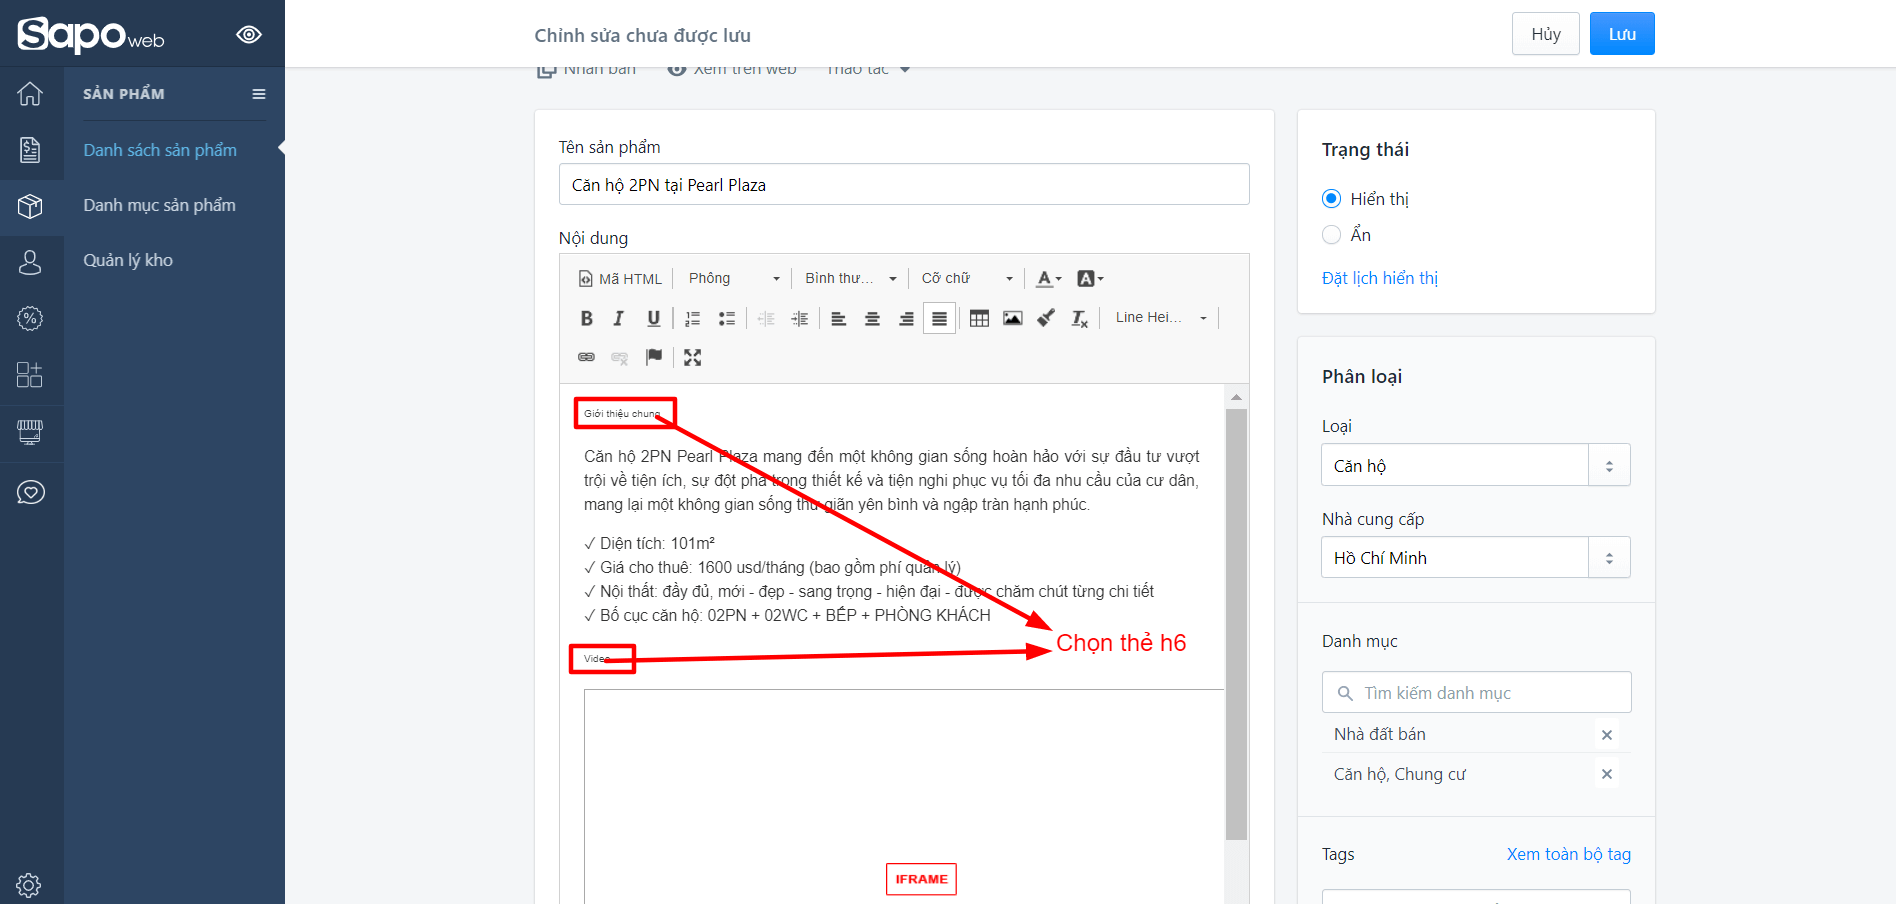The image size is (1896, 904).
Task: Insert a hyperlink
Action: coord(587,357)
